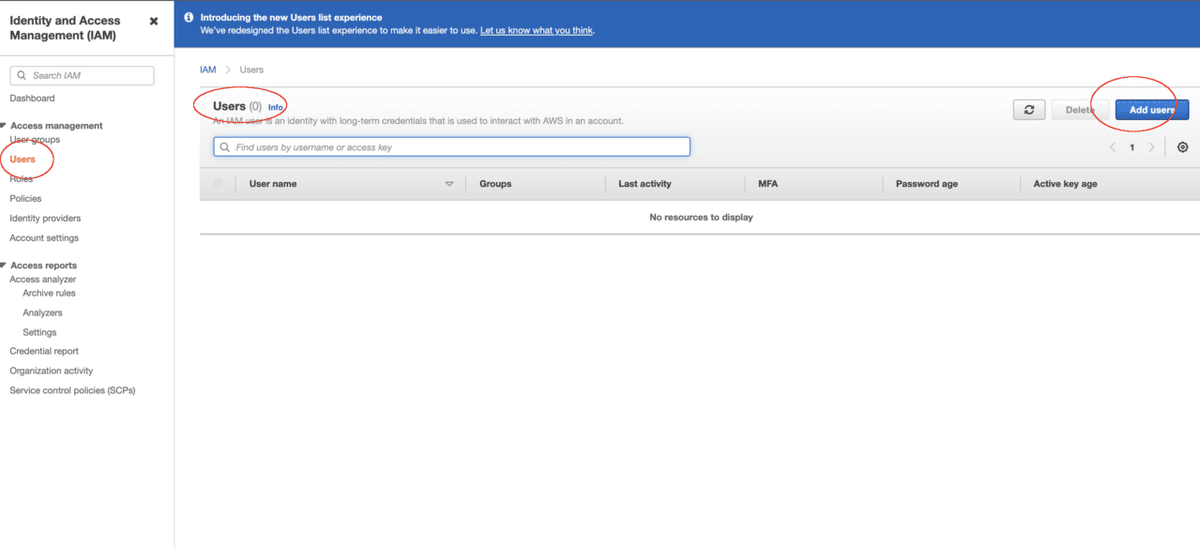Click the Last activity column header
Viewport: 1200px width, 548px height.
coord(645,184)
